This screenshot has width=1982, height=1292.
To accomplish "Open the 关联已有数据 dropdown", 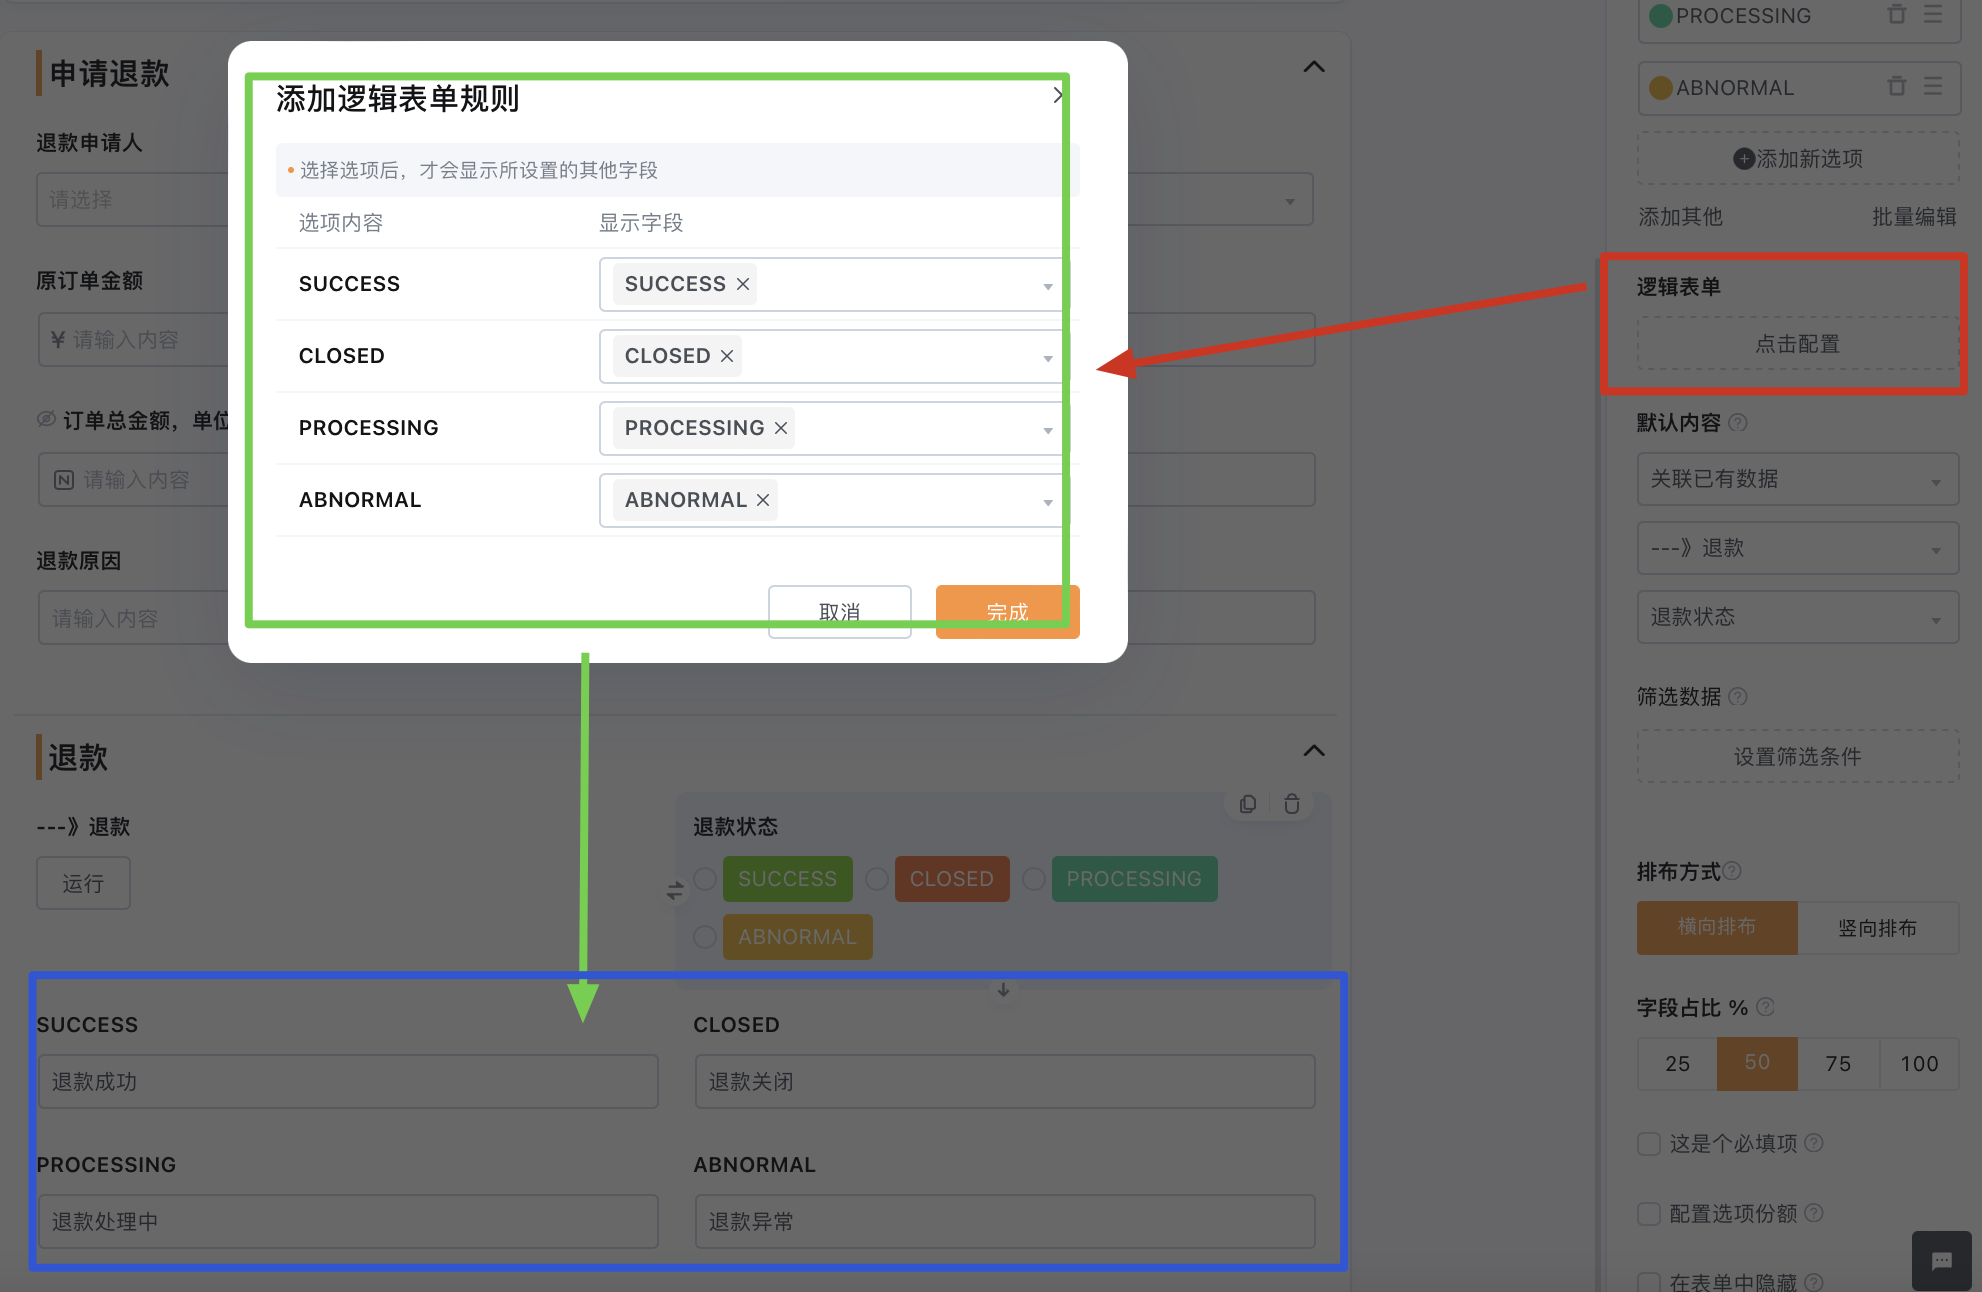I will [1798, 479].
